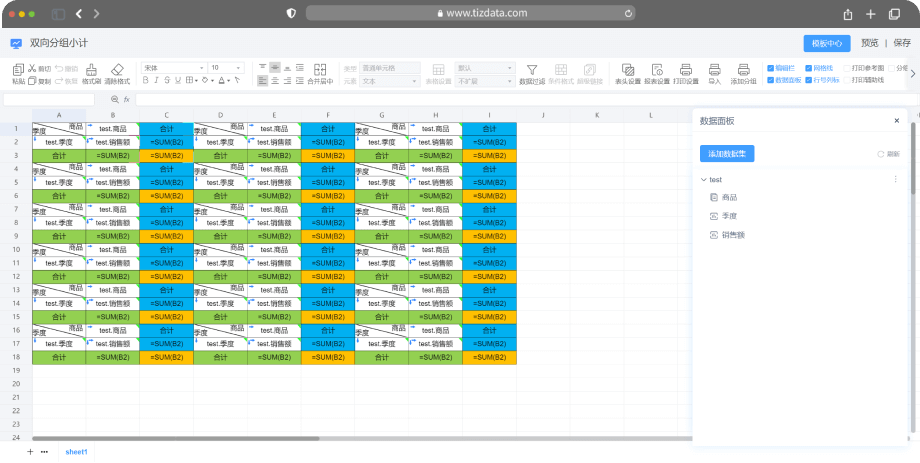Open the 宋体 font family dropdown

tap(172, 68)
